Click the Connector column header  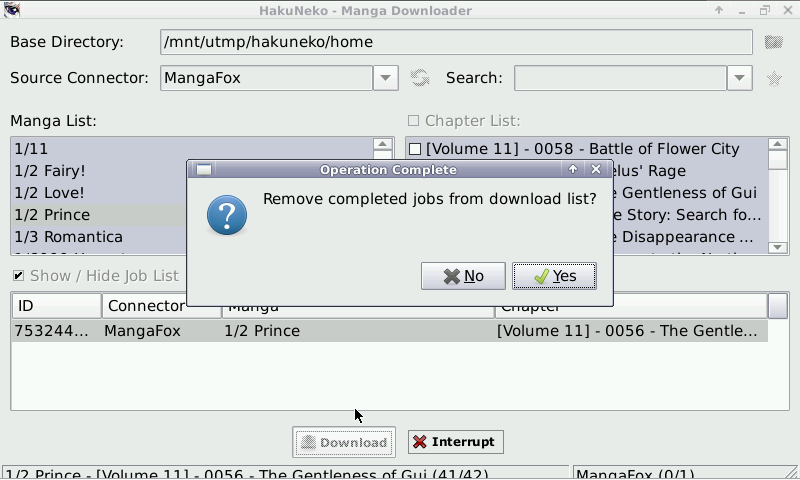click(162, 306)
